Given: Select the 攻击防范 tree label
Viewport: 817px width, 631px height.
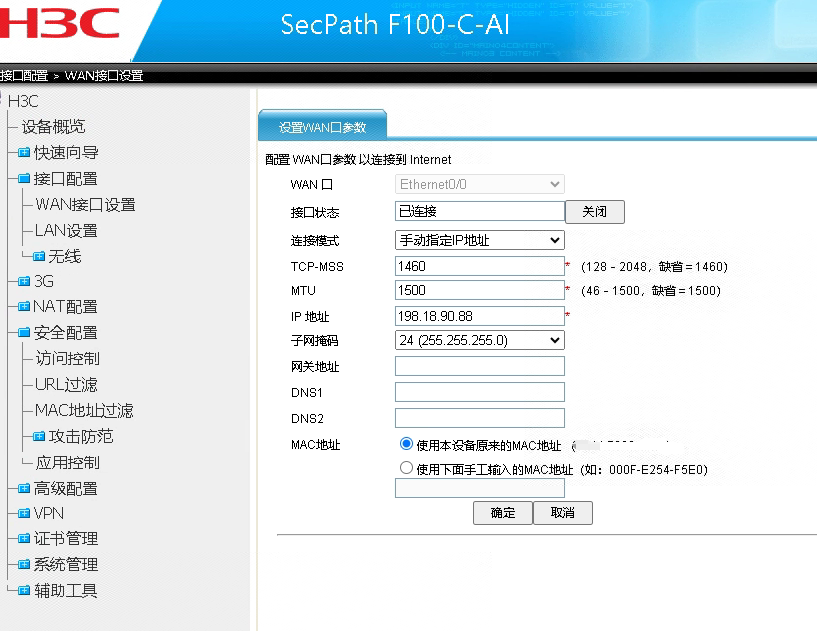Looking at the screenshot, I should click(81, 436).
